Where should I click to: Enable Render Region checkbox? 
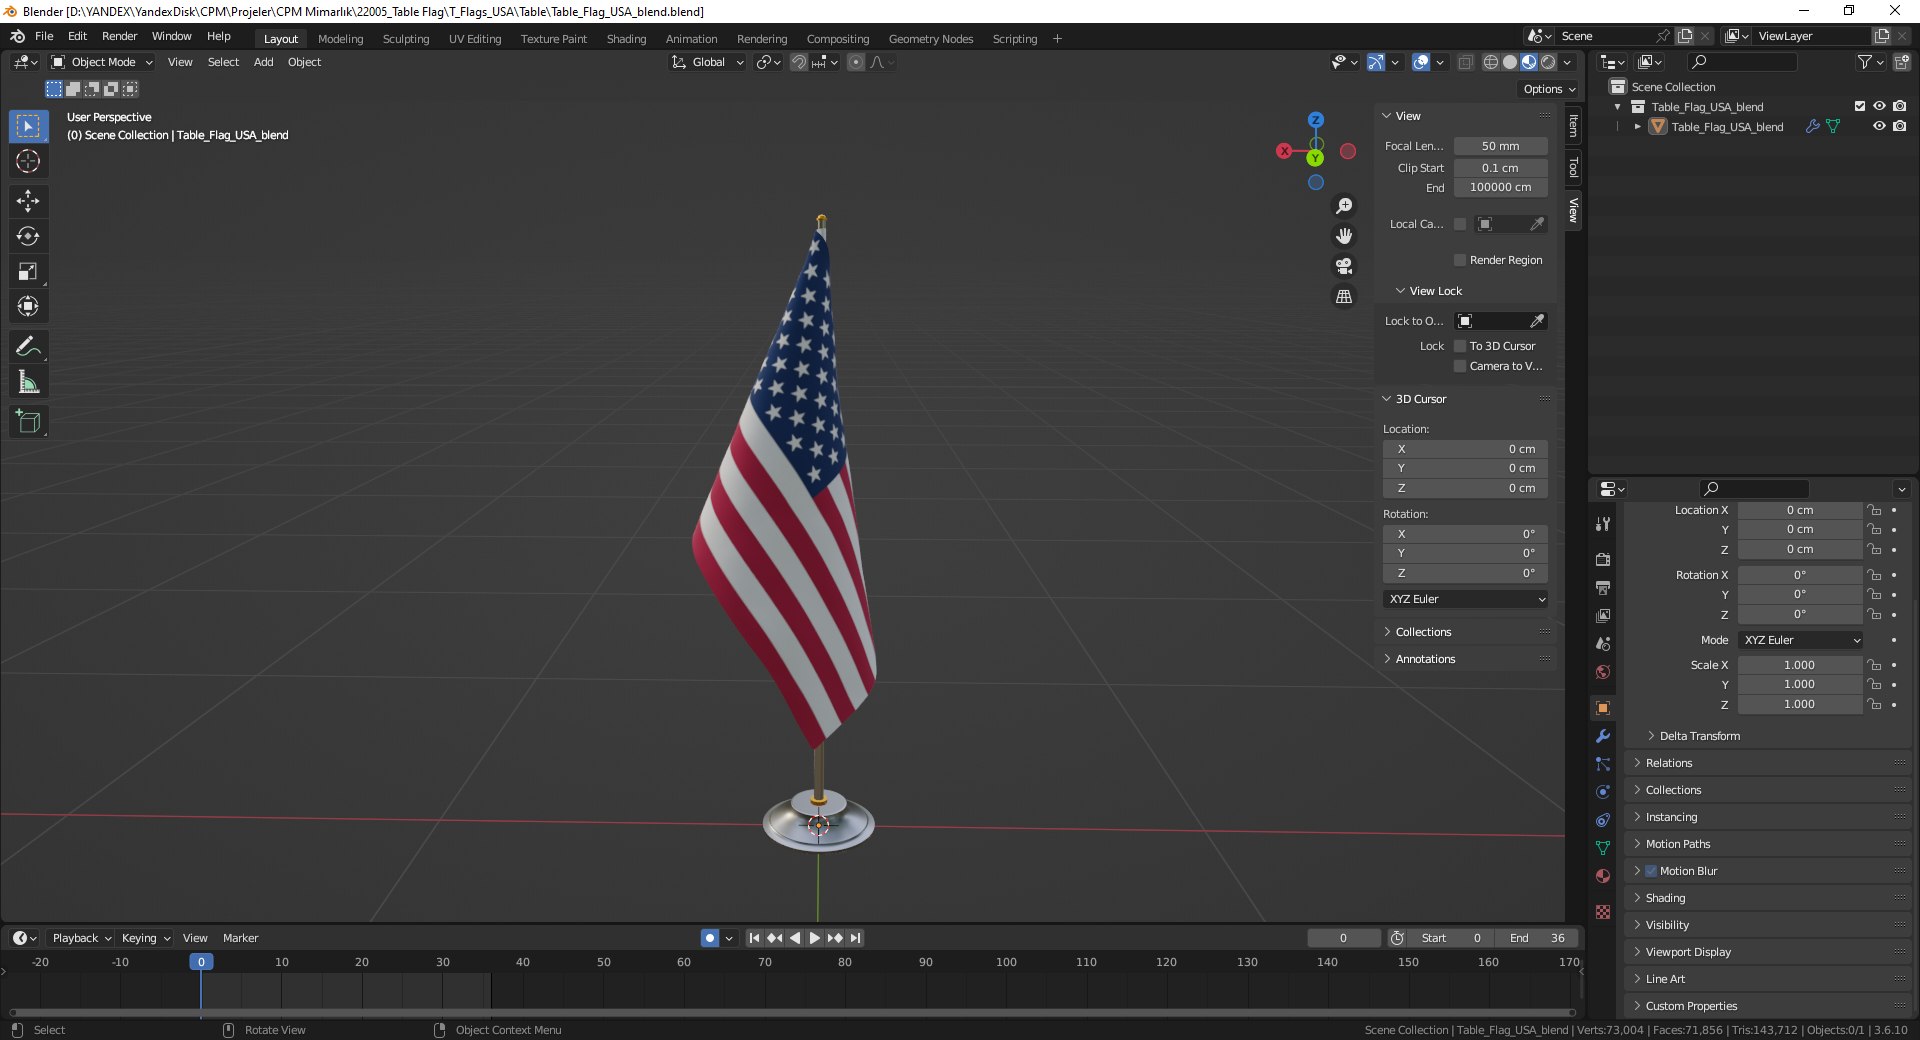click(x=1460, y=260)
